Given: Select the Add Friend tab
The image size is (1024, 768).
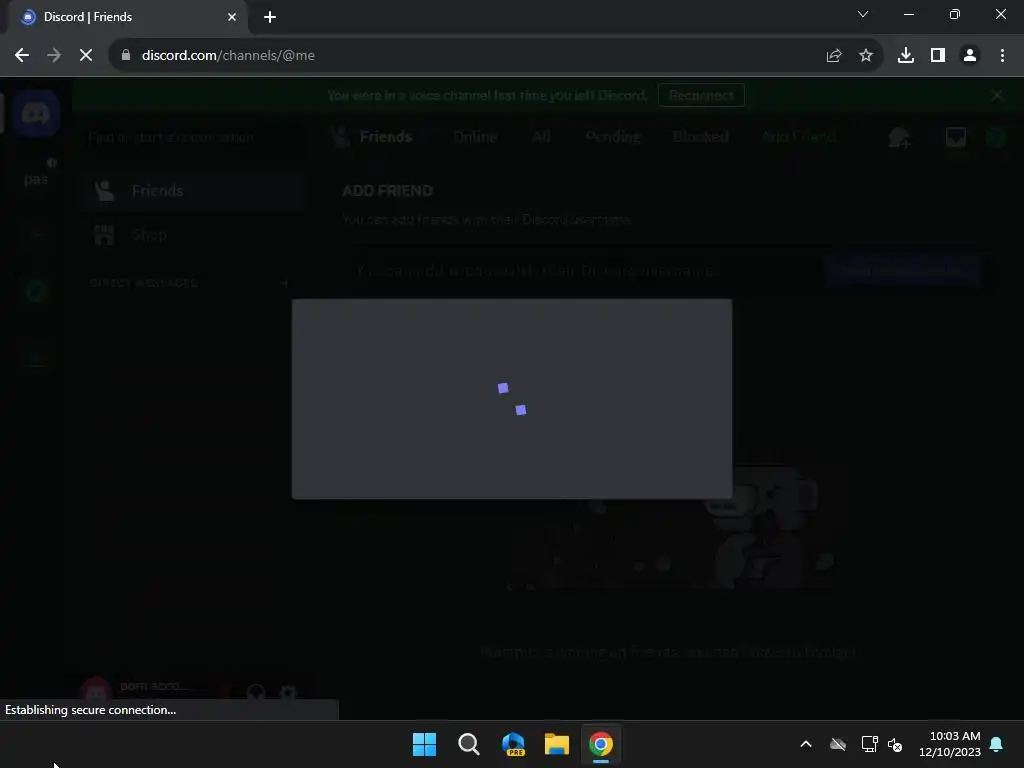Looking at the screenshot, I should click(798, 136).
